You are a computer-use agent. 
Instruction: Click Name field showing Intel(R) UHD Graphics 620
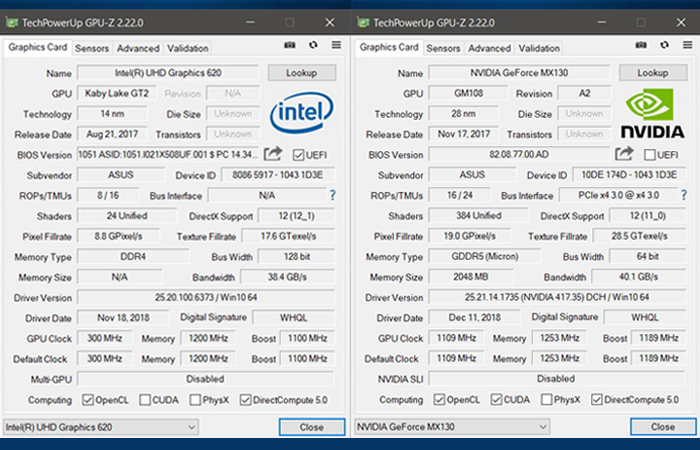click(x=168, y=73)
